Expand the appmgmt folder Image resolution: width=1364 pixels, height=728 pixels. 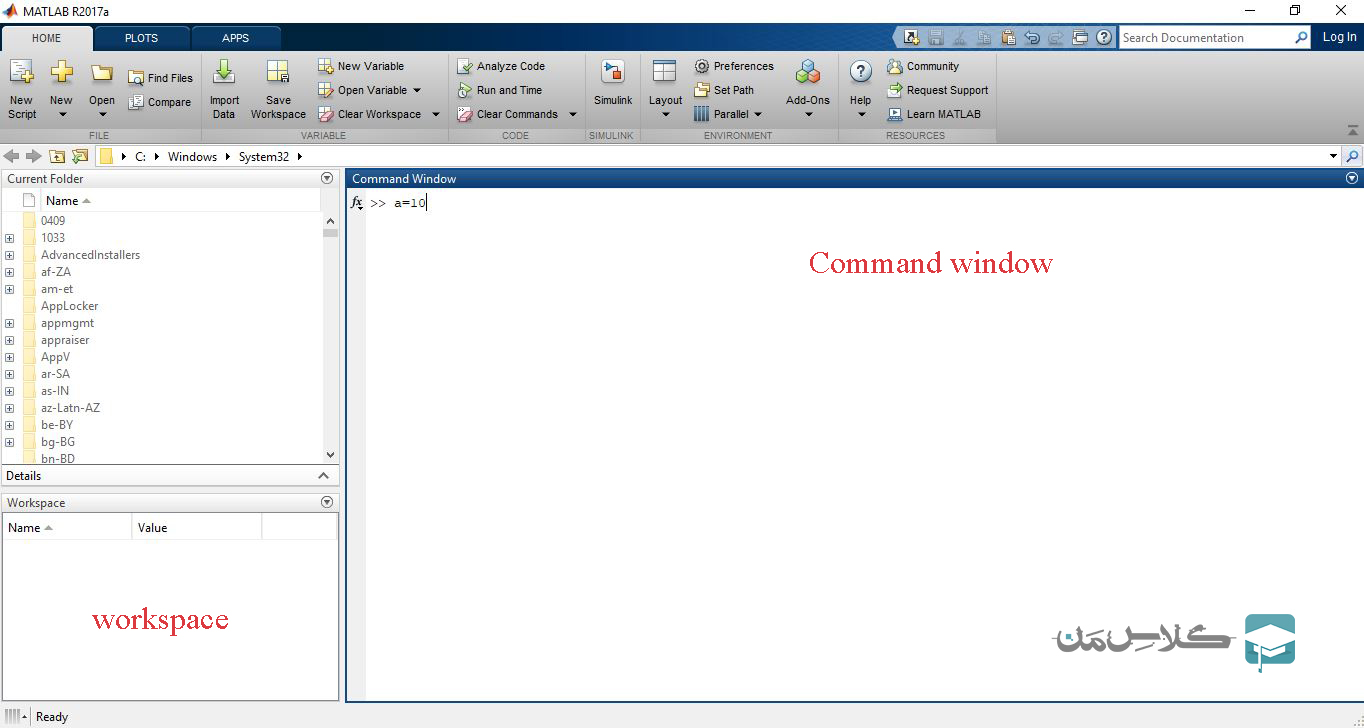tap(9, 323)
